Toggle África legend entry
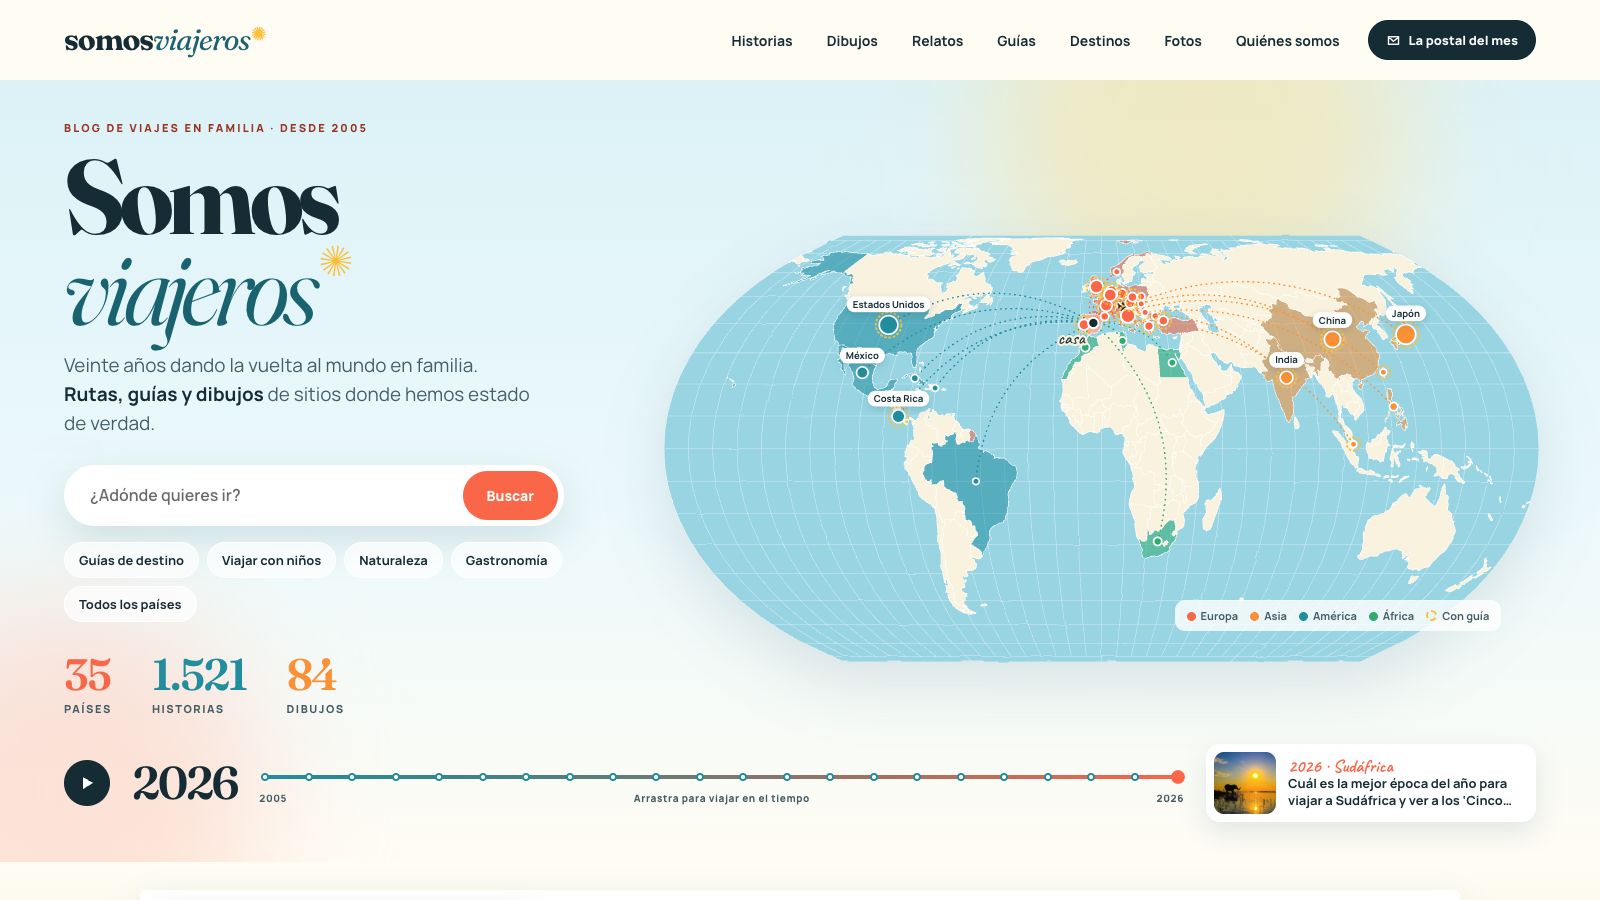 (1391, 616)
